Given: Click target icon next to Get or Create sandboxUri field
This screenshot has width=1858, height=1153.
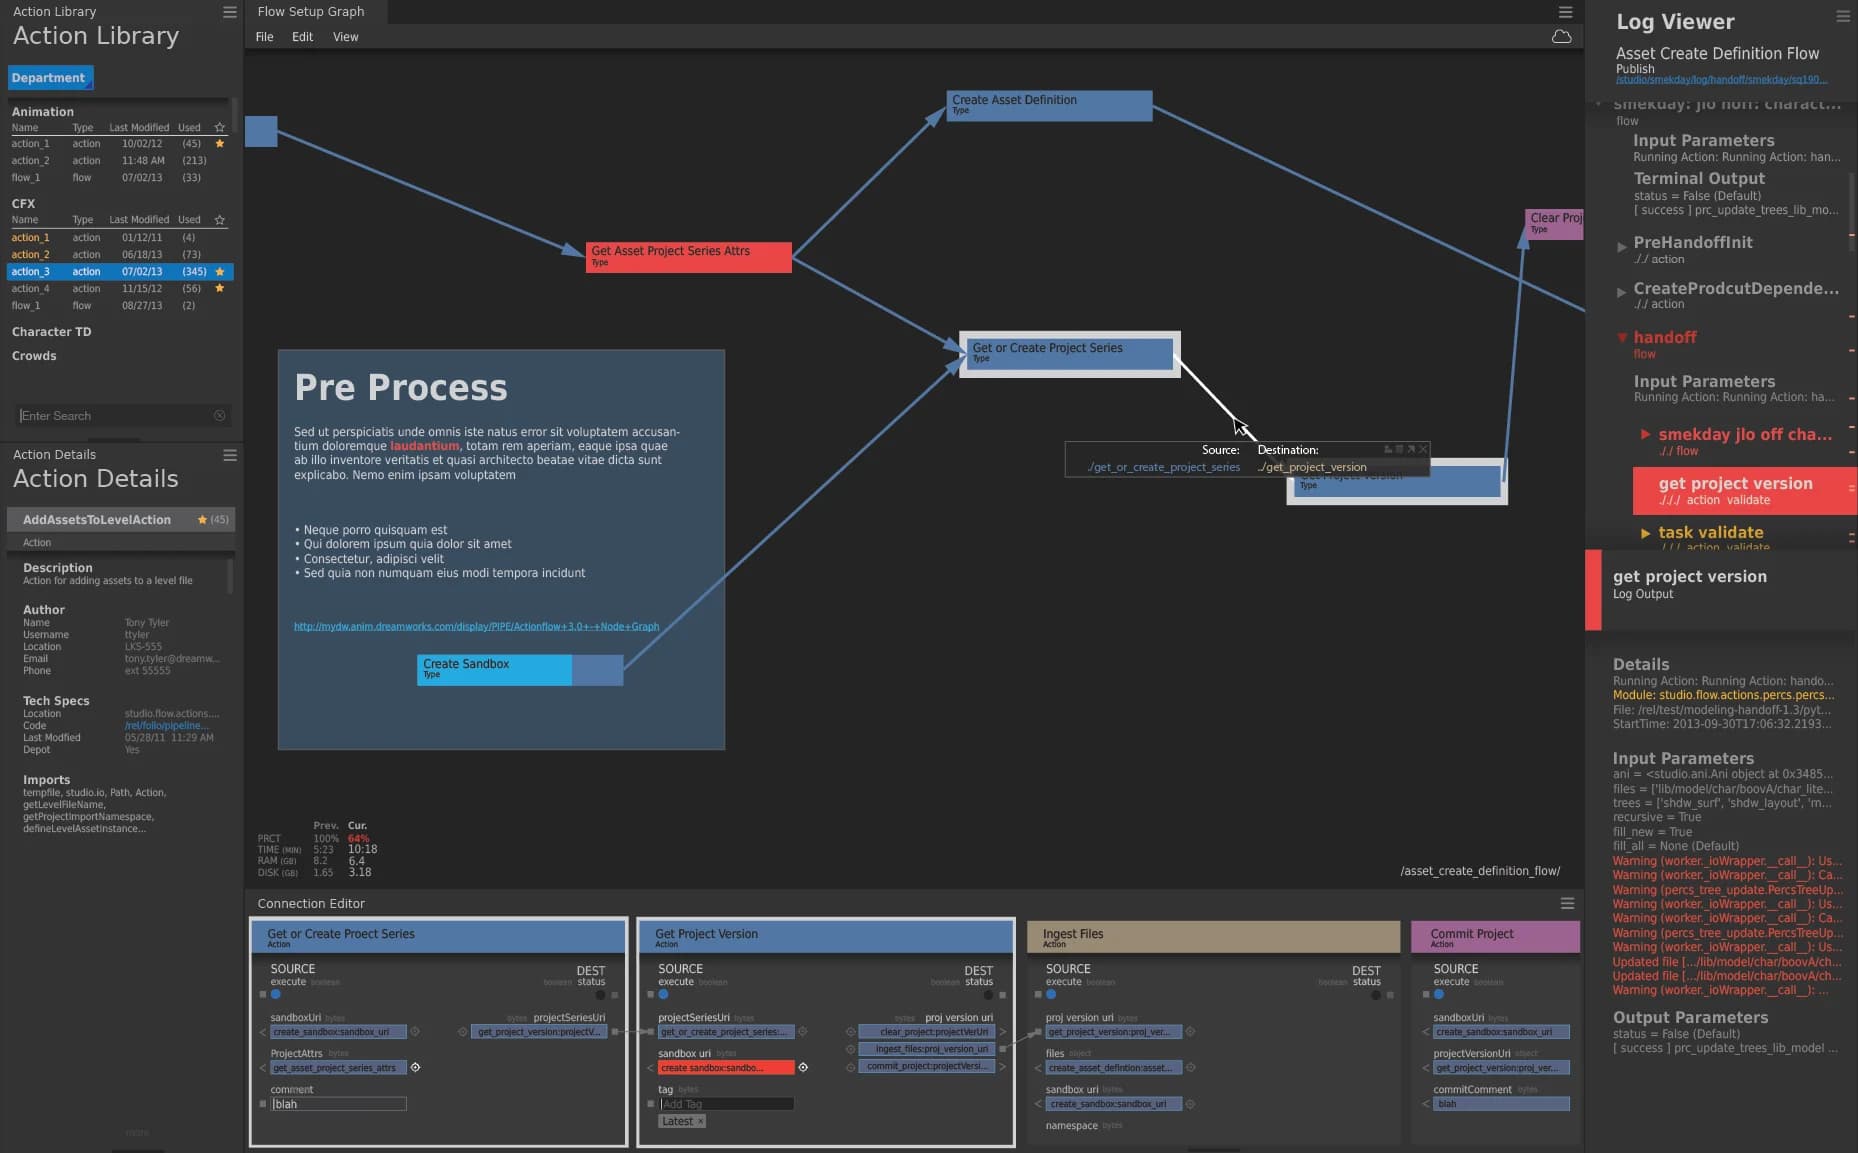Looking at the screenshot, I should [415, 1032].
